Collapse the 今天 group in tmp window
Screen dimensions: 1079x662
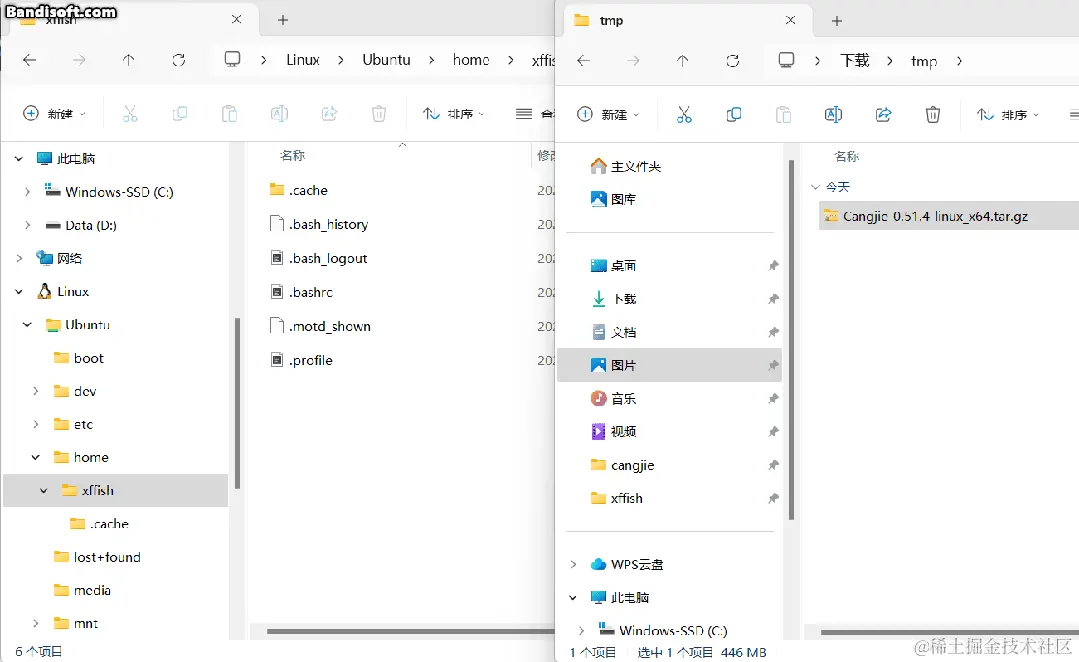[x=815, y=187]
